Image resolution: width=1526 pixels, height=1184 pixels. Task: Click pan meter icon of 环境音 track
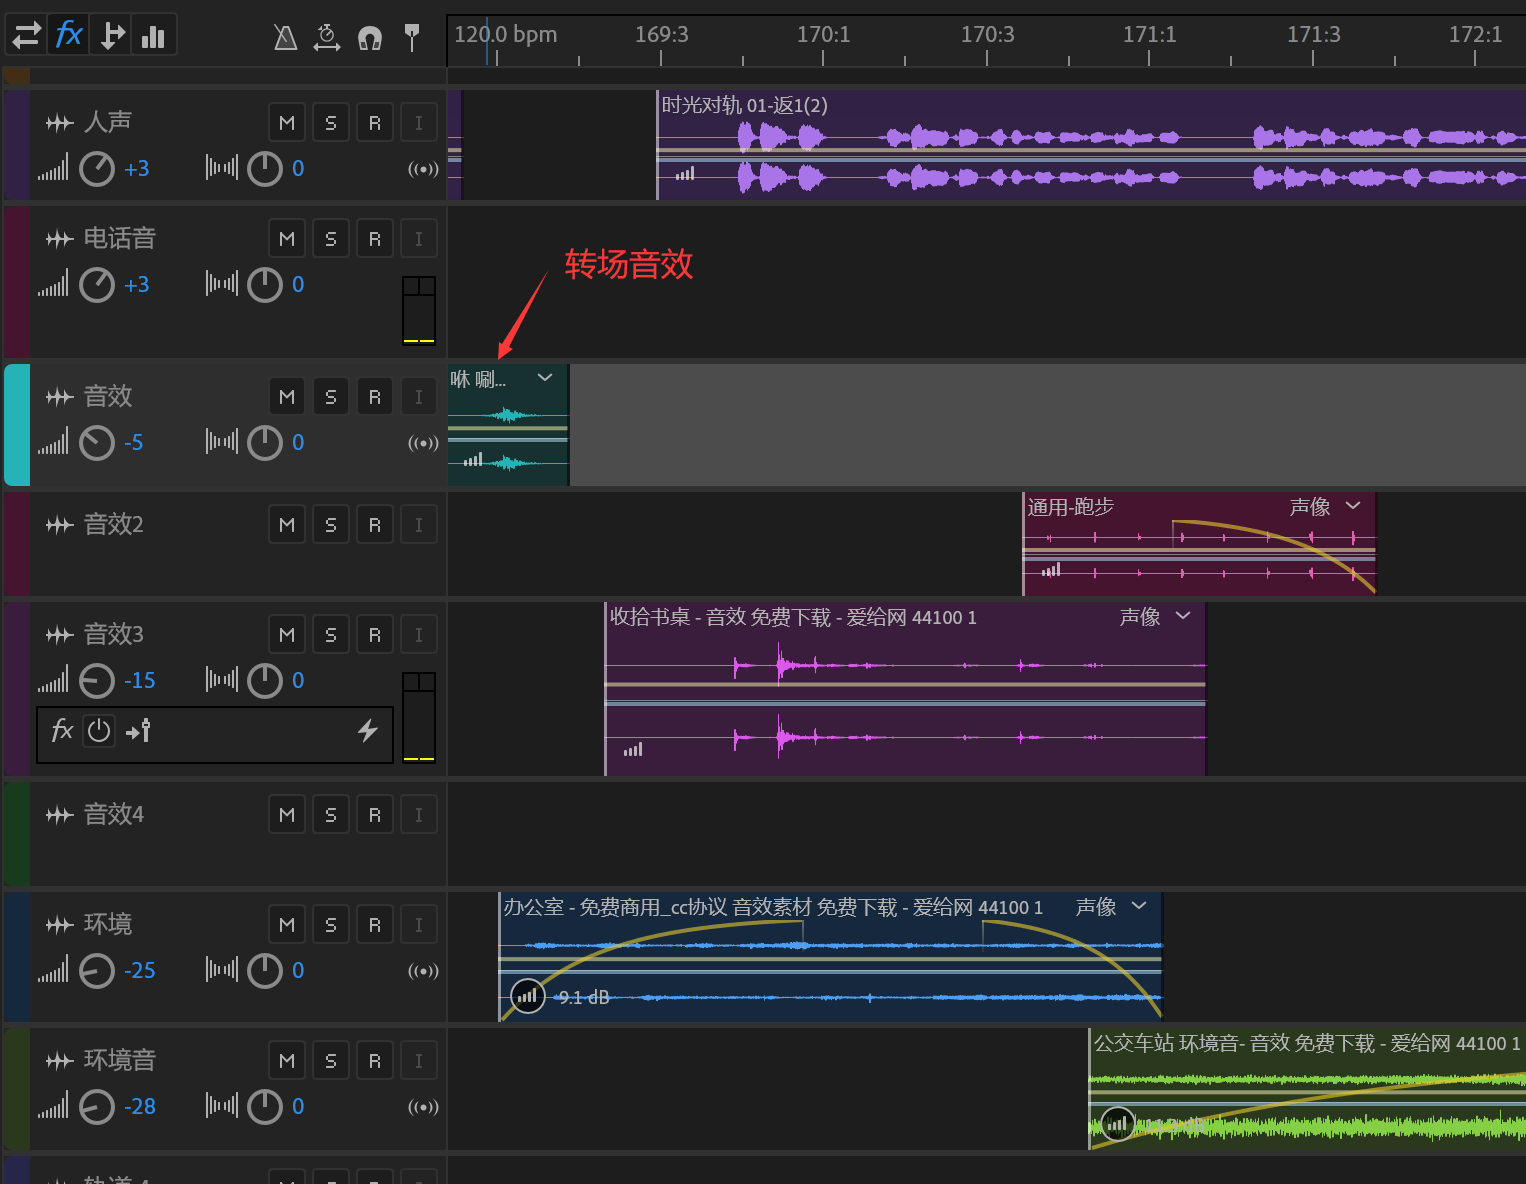pyautogui.click(x=222, y=1105)
